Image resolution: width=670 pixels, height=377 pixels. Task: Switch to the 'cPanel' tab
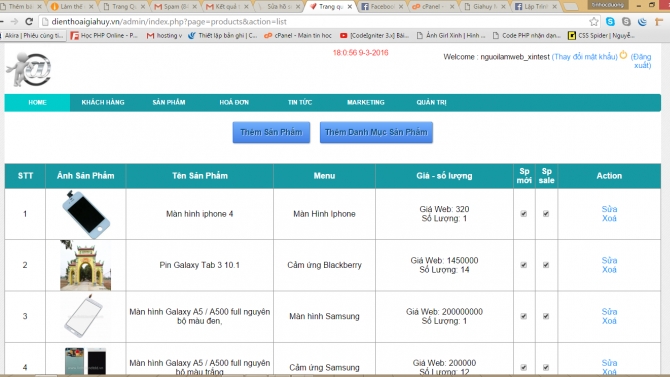tap(433, 6)
